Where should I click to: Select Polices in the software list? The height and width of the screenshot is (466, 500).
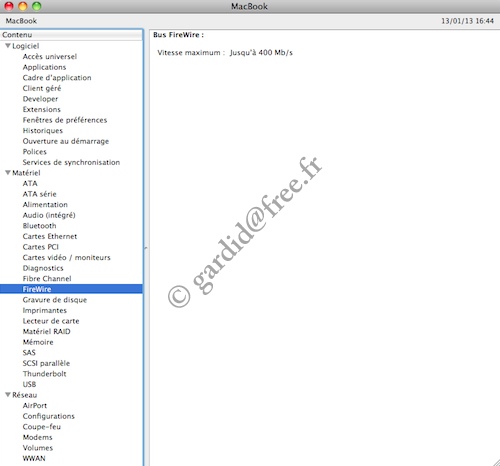(x=35, y=152)
